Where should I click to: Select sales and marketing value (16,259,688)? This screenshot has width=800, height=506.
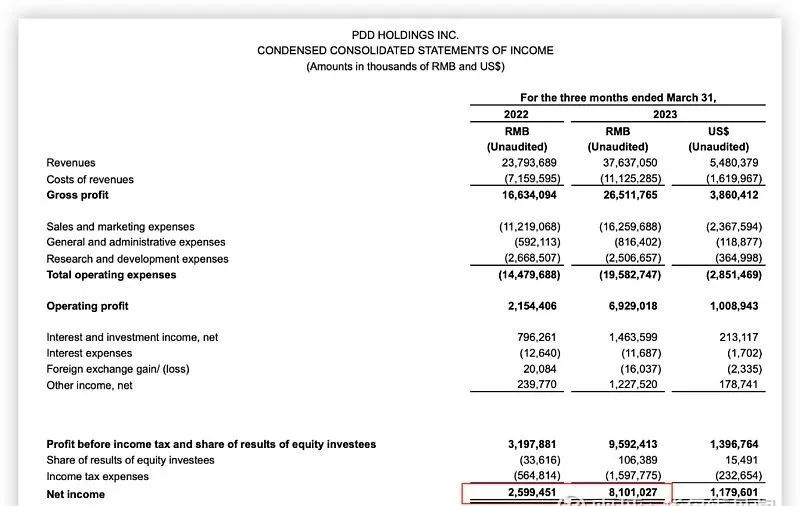point(630,226)
